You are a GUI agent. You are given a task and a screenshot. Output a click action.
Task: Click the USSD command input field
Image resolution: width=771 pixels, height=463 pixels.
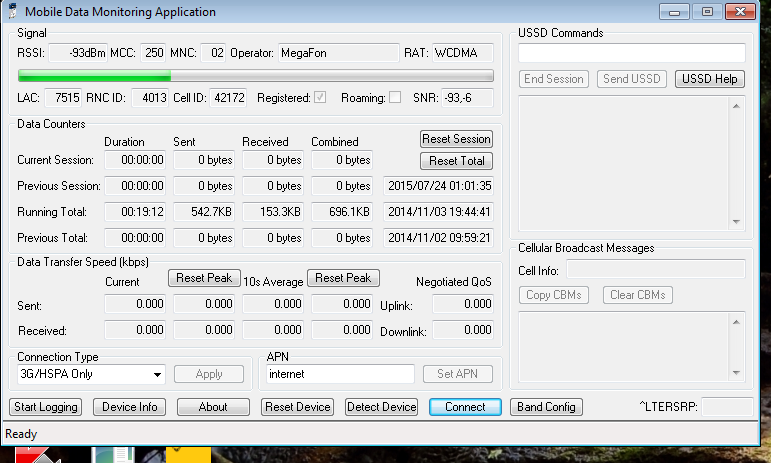point(632,53)
